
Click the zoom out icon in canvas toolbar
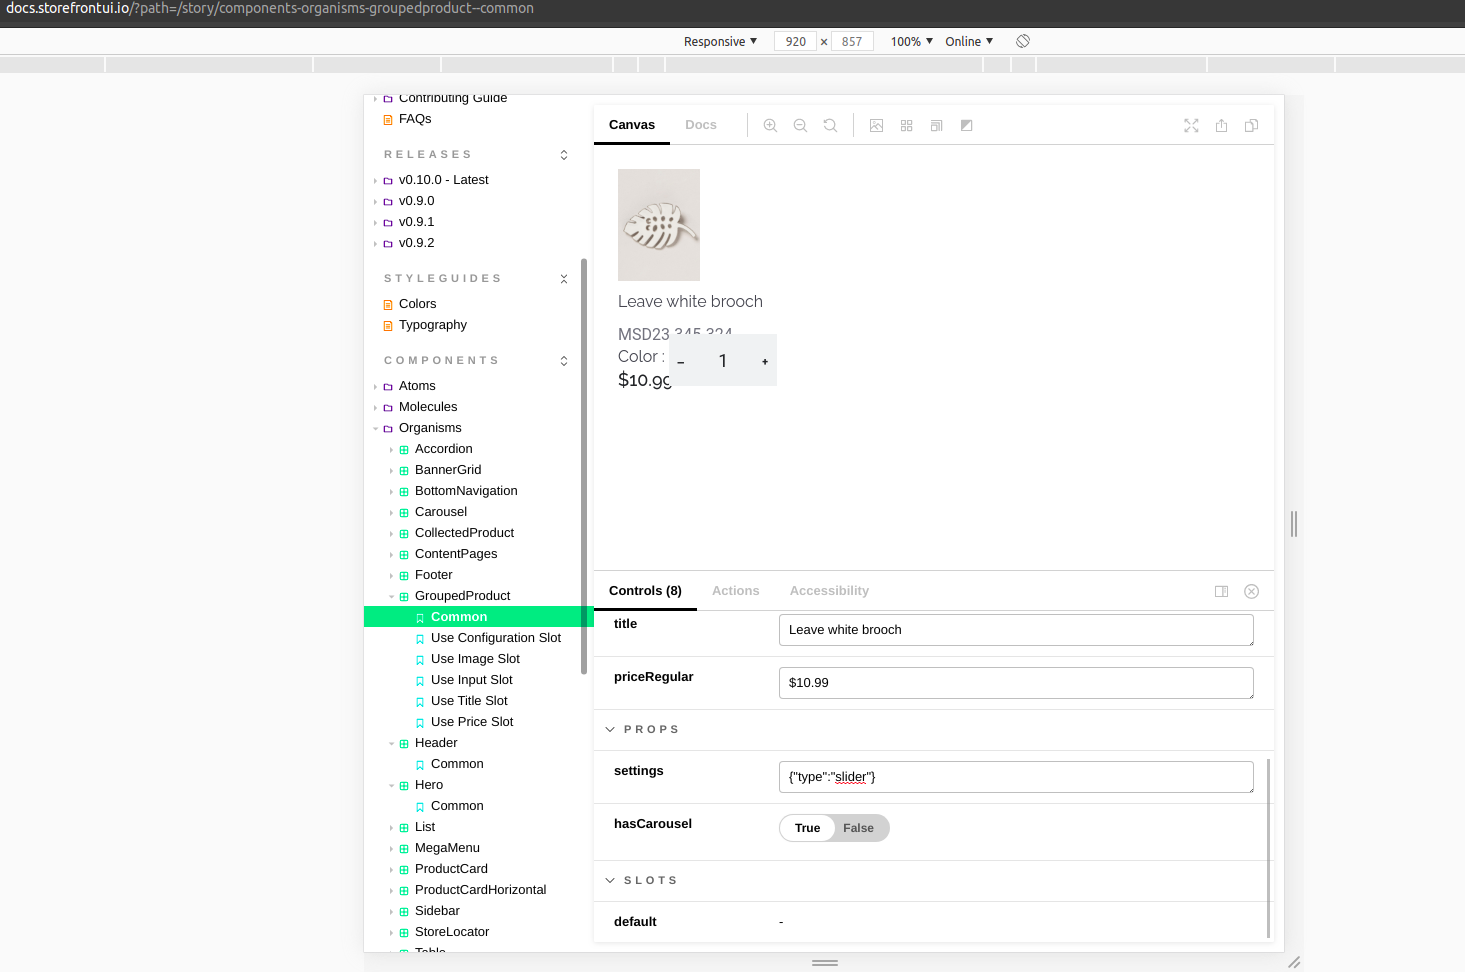pyautogui.click(x=800, y=126)
